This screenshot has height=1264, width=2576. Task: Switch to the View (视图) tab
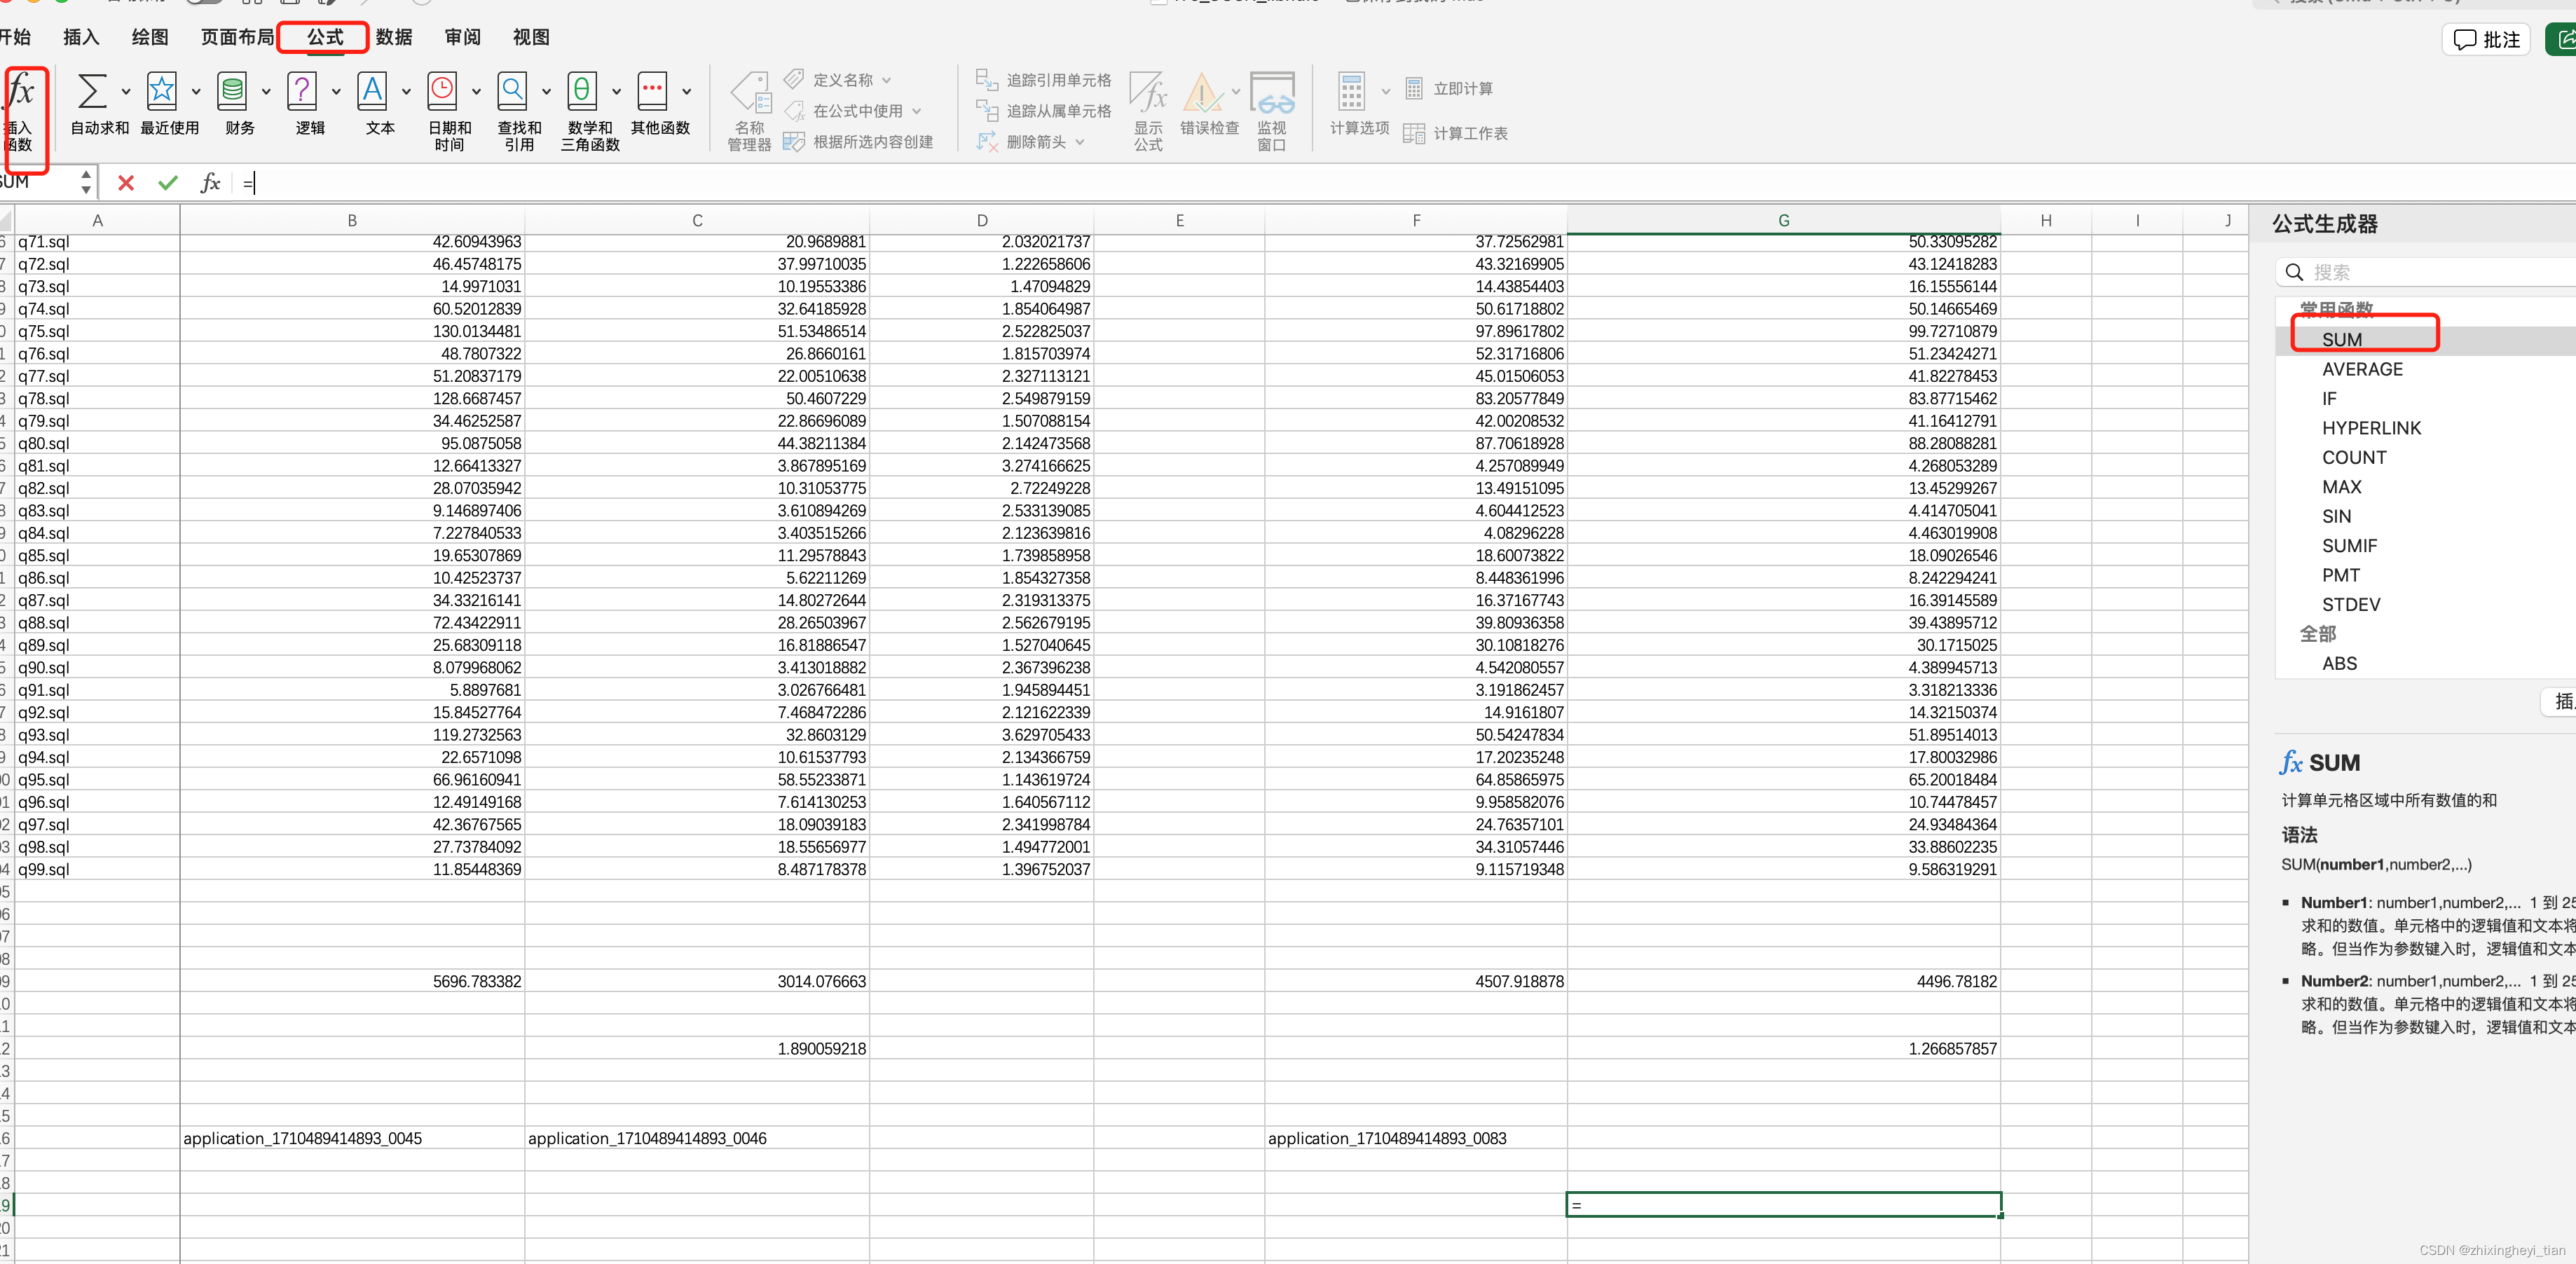(x=531, y=37)
